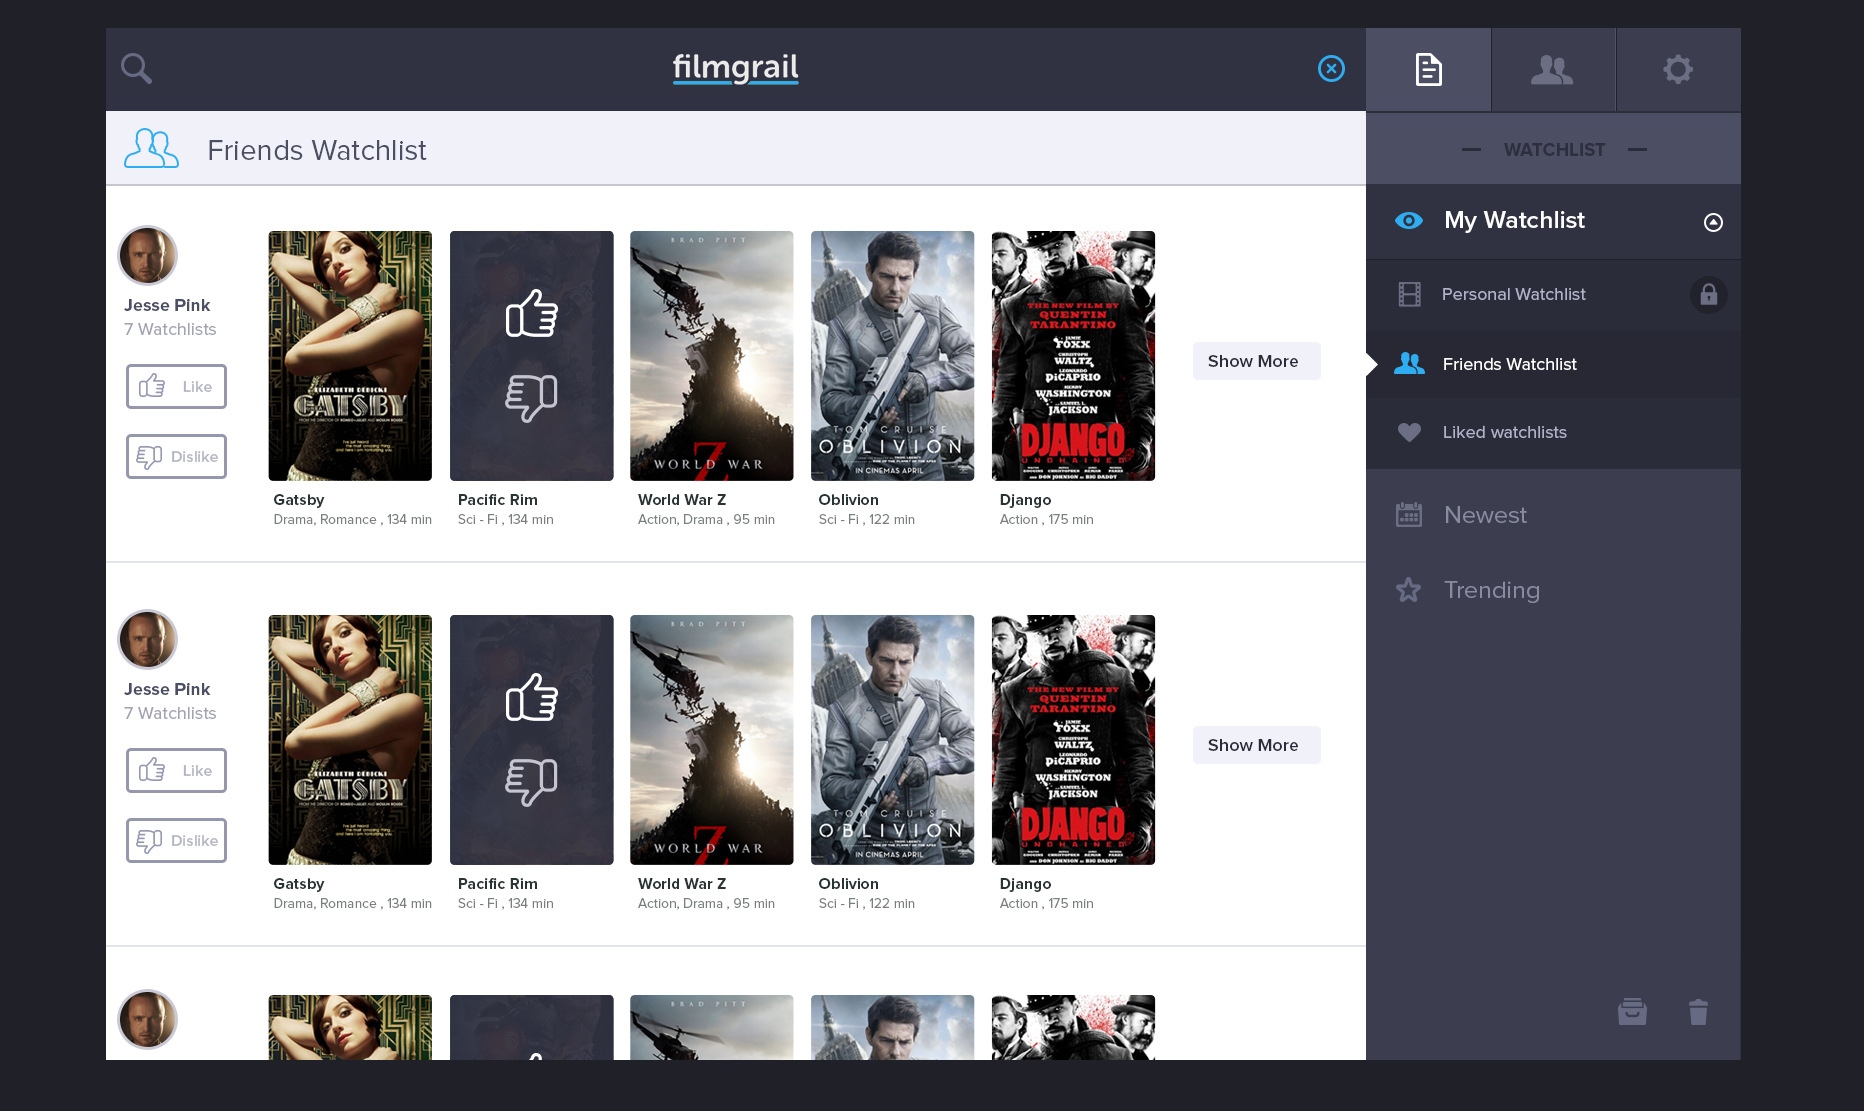Image resolution: width=1864 pixels, height=1111 pixels.
Task: Click first Jesse Pink avatar
Action: 148,255
